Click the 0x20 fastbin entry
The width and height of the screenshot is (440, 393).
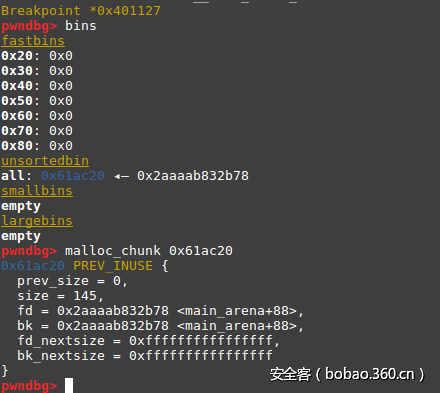(37, 56)
